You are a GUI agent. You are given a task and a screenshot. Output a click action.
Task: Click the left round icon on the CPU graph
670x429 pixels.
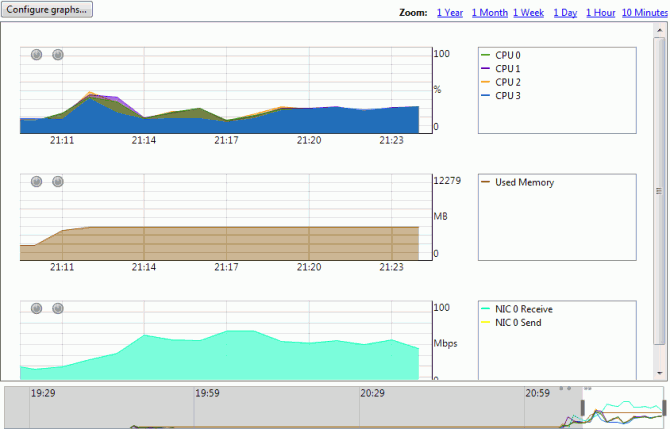(36, 55)
